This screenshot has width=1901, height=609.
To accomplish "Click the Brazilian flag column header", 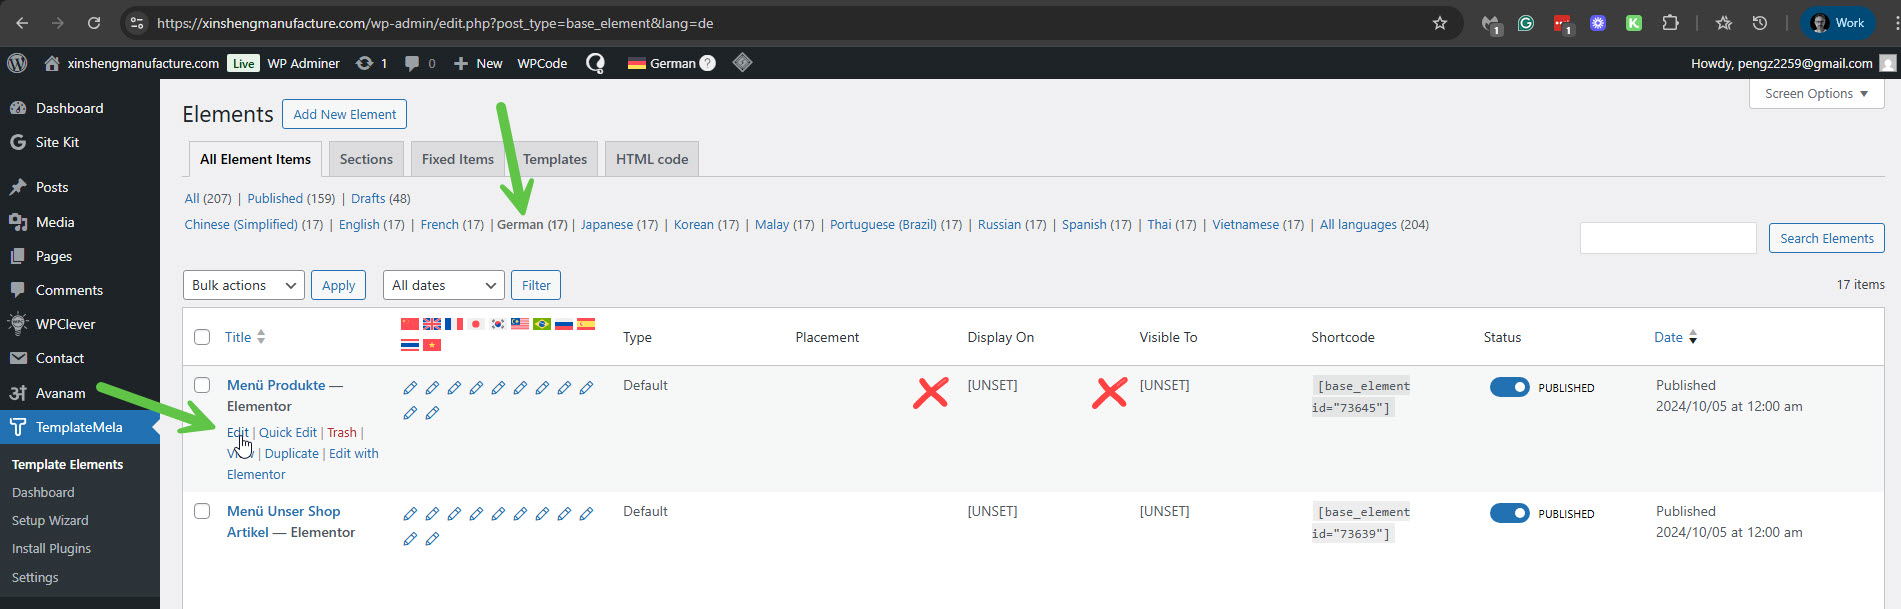I will click(x=542, y=324).
